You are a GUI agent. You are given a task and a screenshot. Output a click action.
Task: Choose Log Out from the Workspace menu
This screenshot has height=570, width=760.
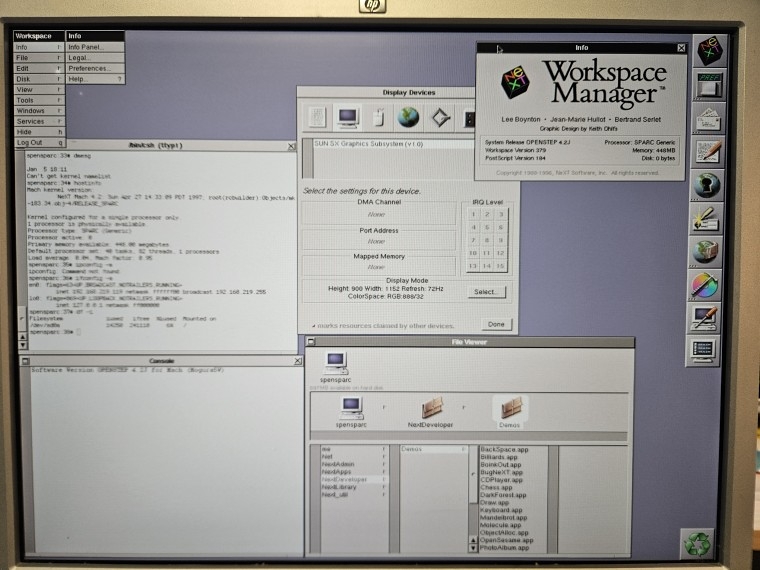39,143
